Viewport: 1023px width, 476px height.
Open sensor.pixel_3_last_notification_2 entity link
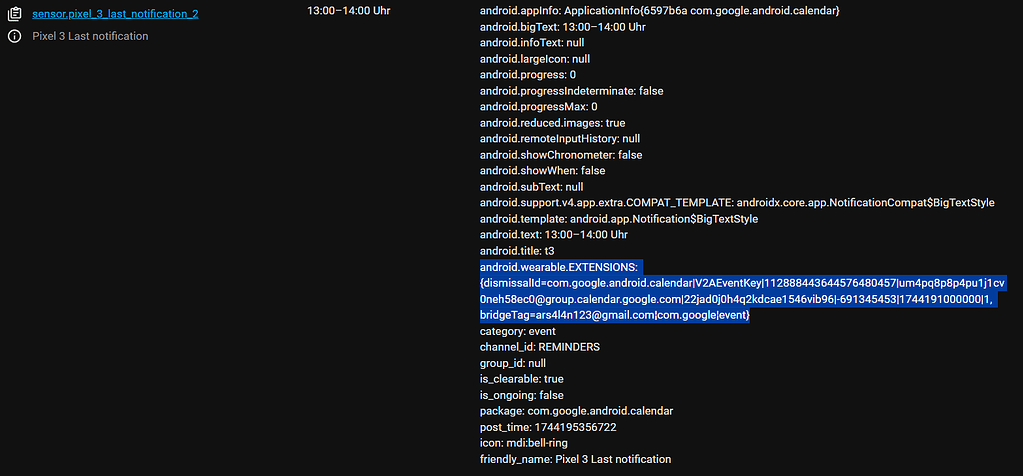click(115, 14)
